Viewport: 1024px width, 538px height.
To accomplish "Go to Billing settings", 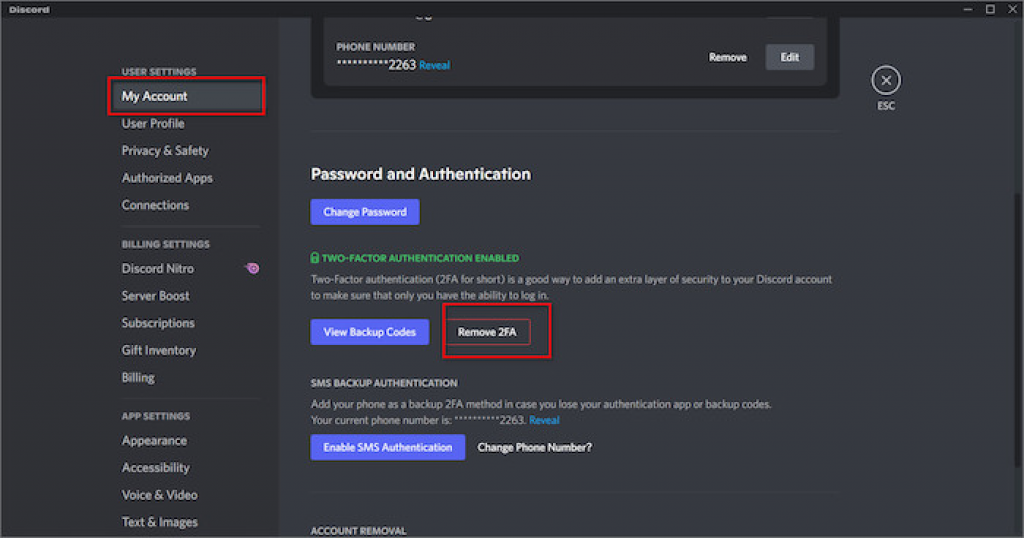I will [x=138, y=377].
